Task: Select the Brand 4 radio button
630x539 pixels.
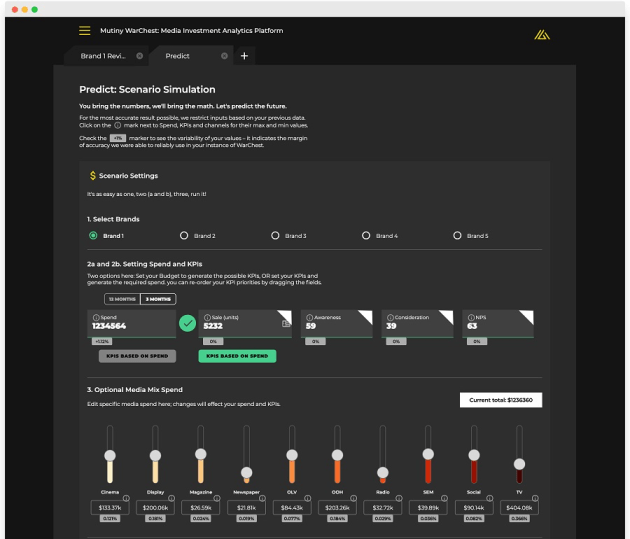Action: [x=366, y=235]
